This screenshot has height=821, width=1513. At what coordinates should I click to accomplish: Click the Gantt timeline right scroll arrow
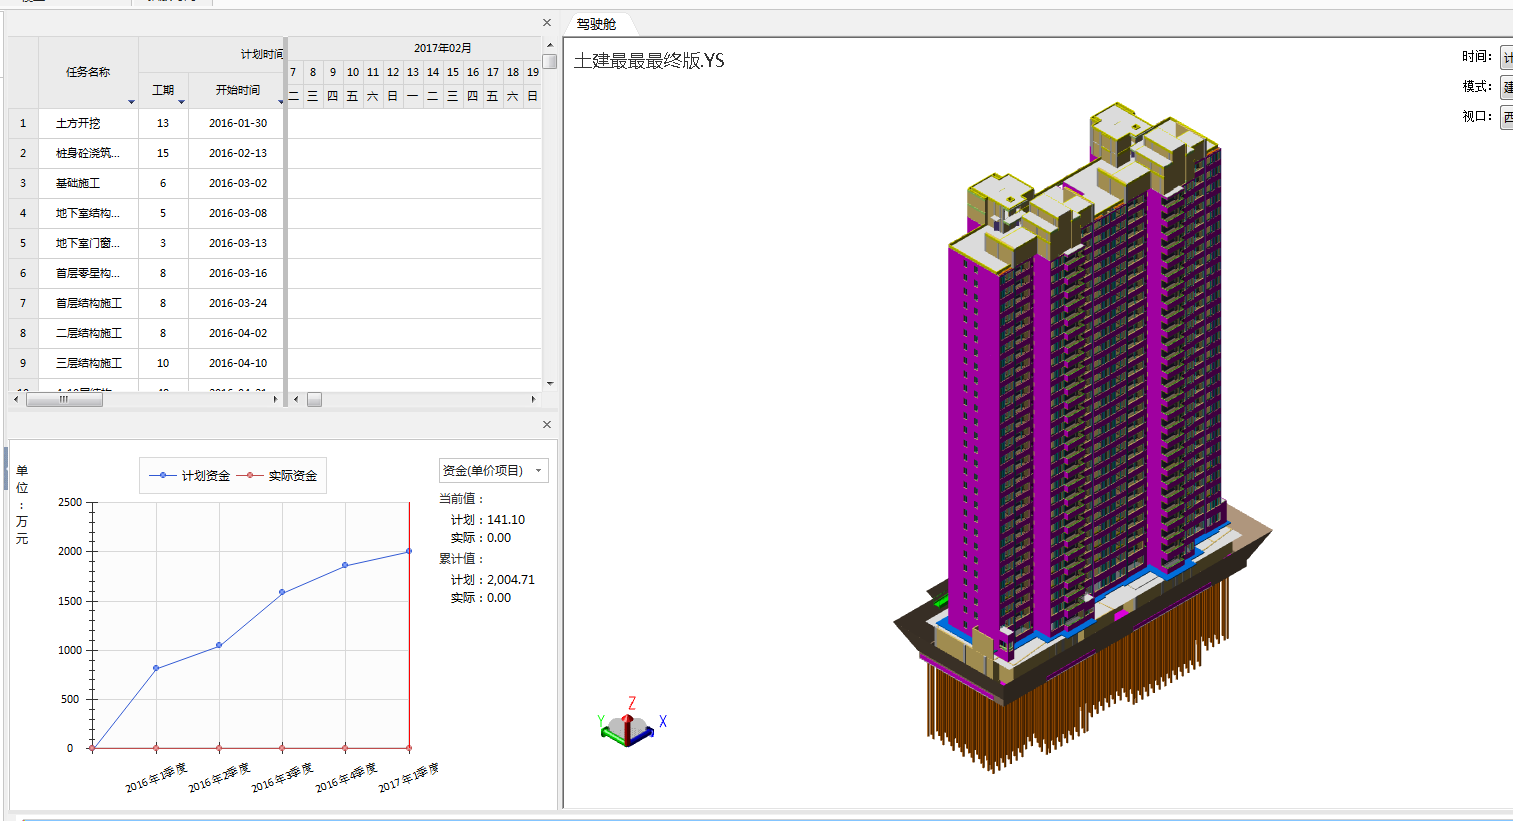(533, 399)
